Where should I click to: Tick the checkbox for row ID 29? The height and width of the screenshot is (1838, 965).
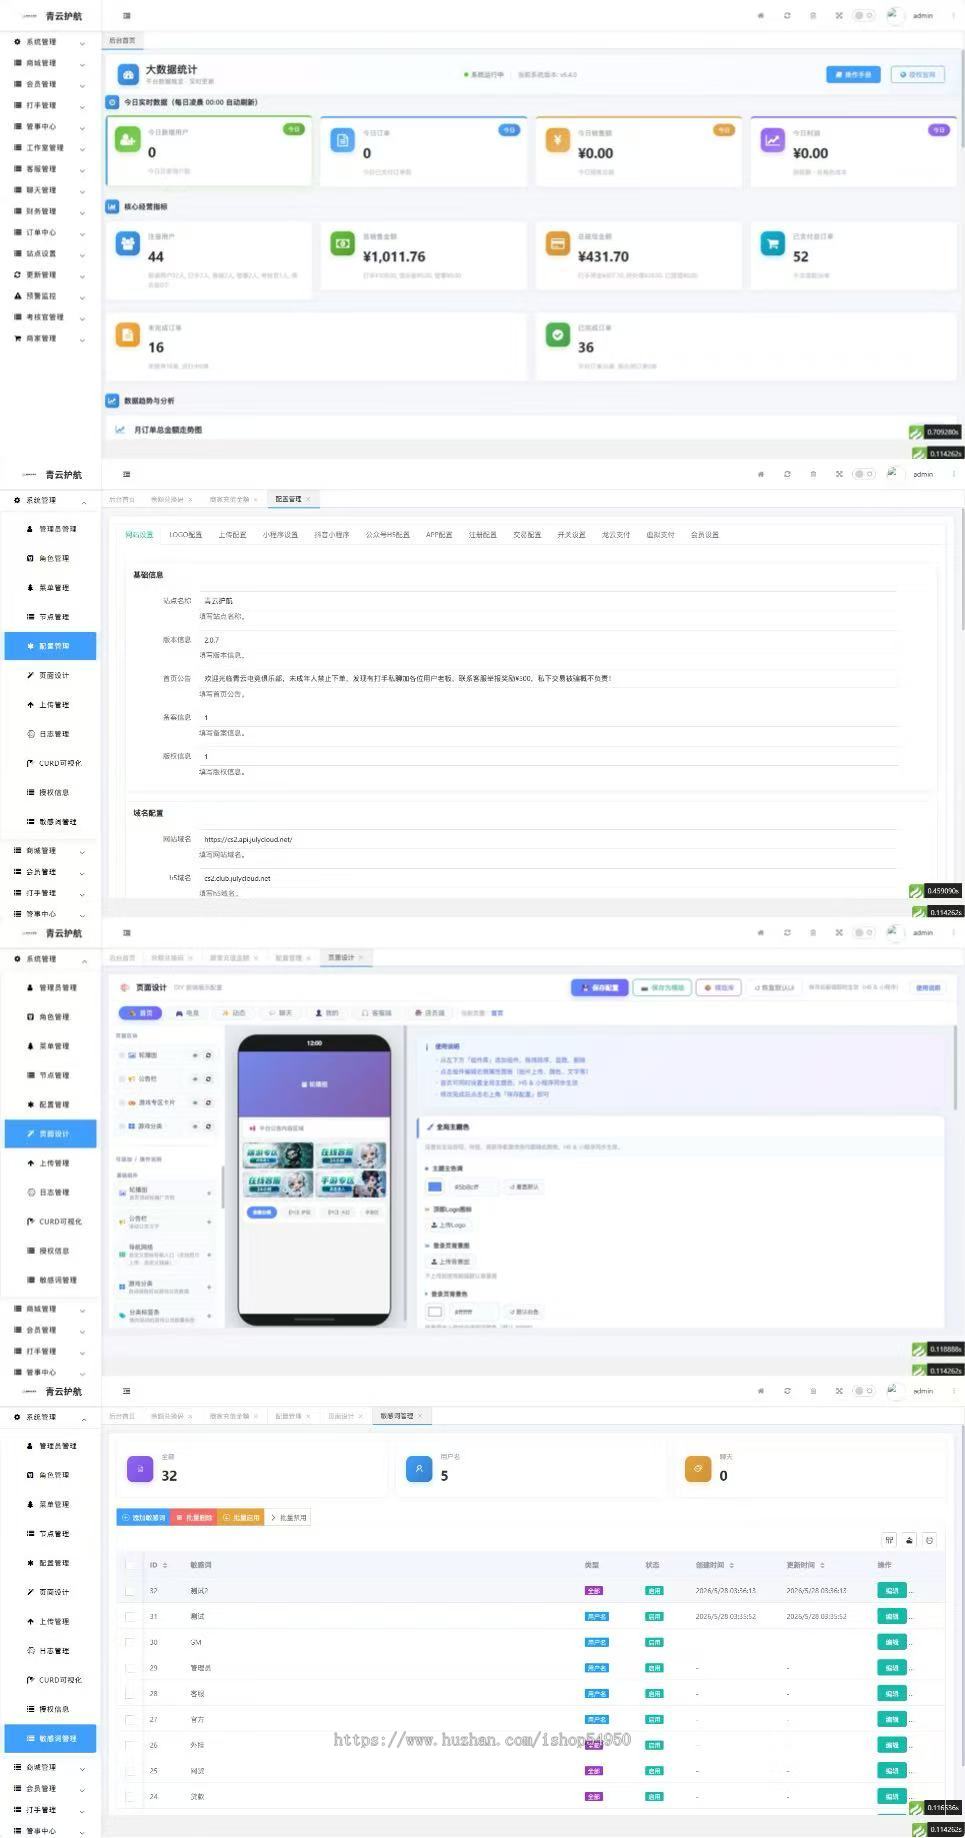pos(130,1668)
